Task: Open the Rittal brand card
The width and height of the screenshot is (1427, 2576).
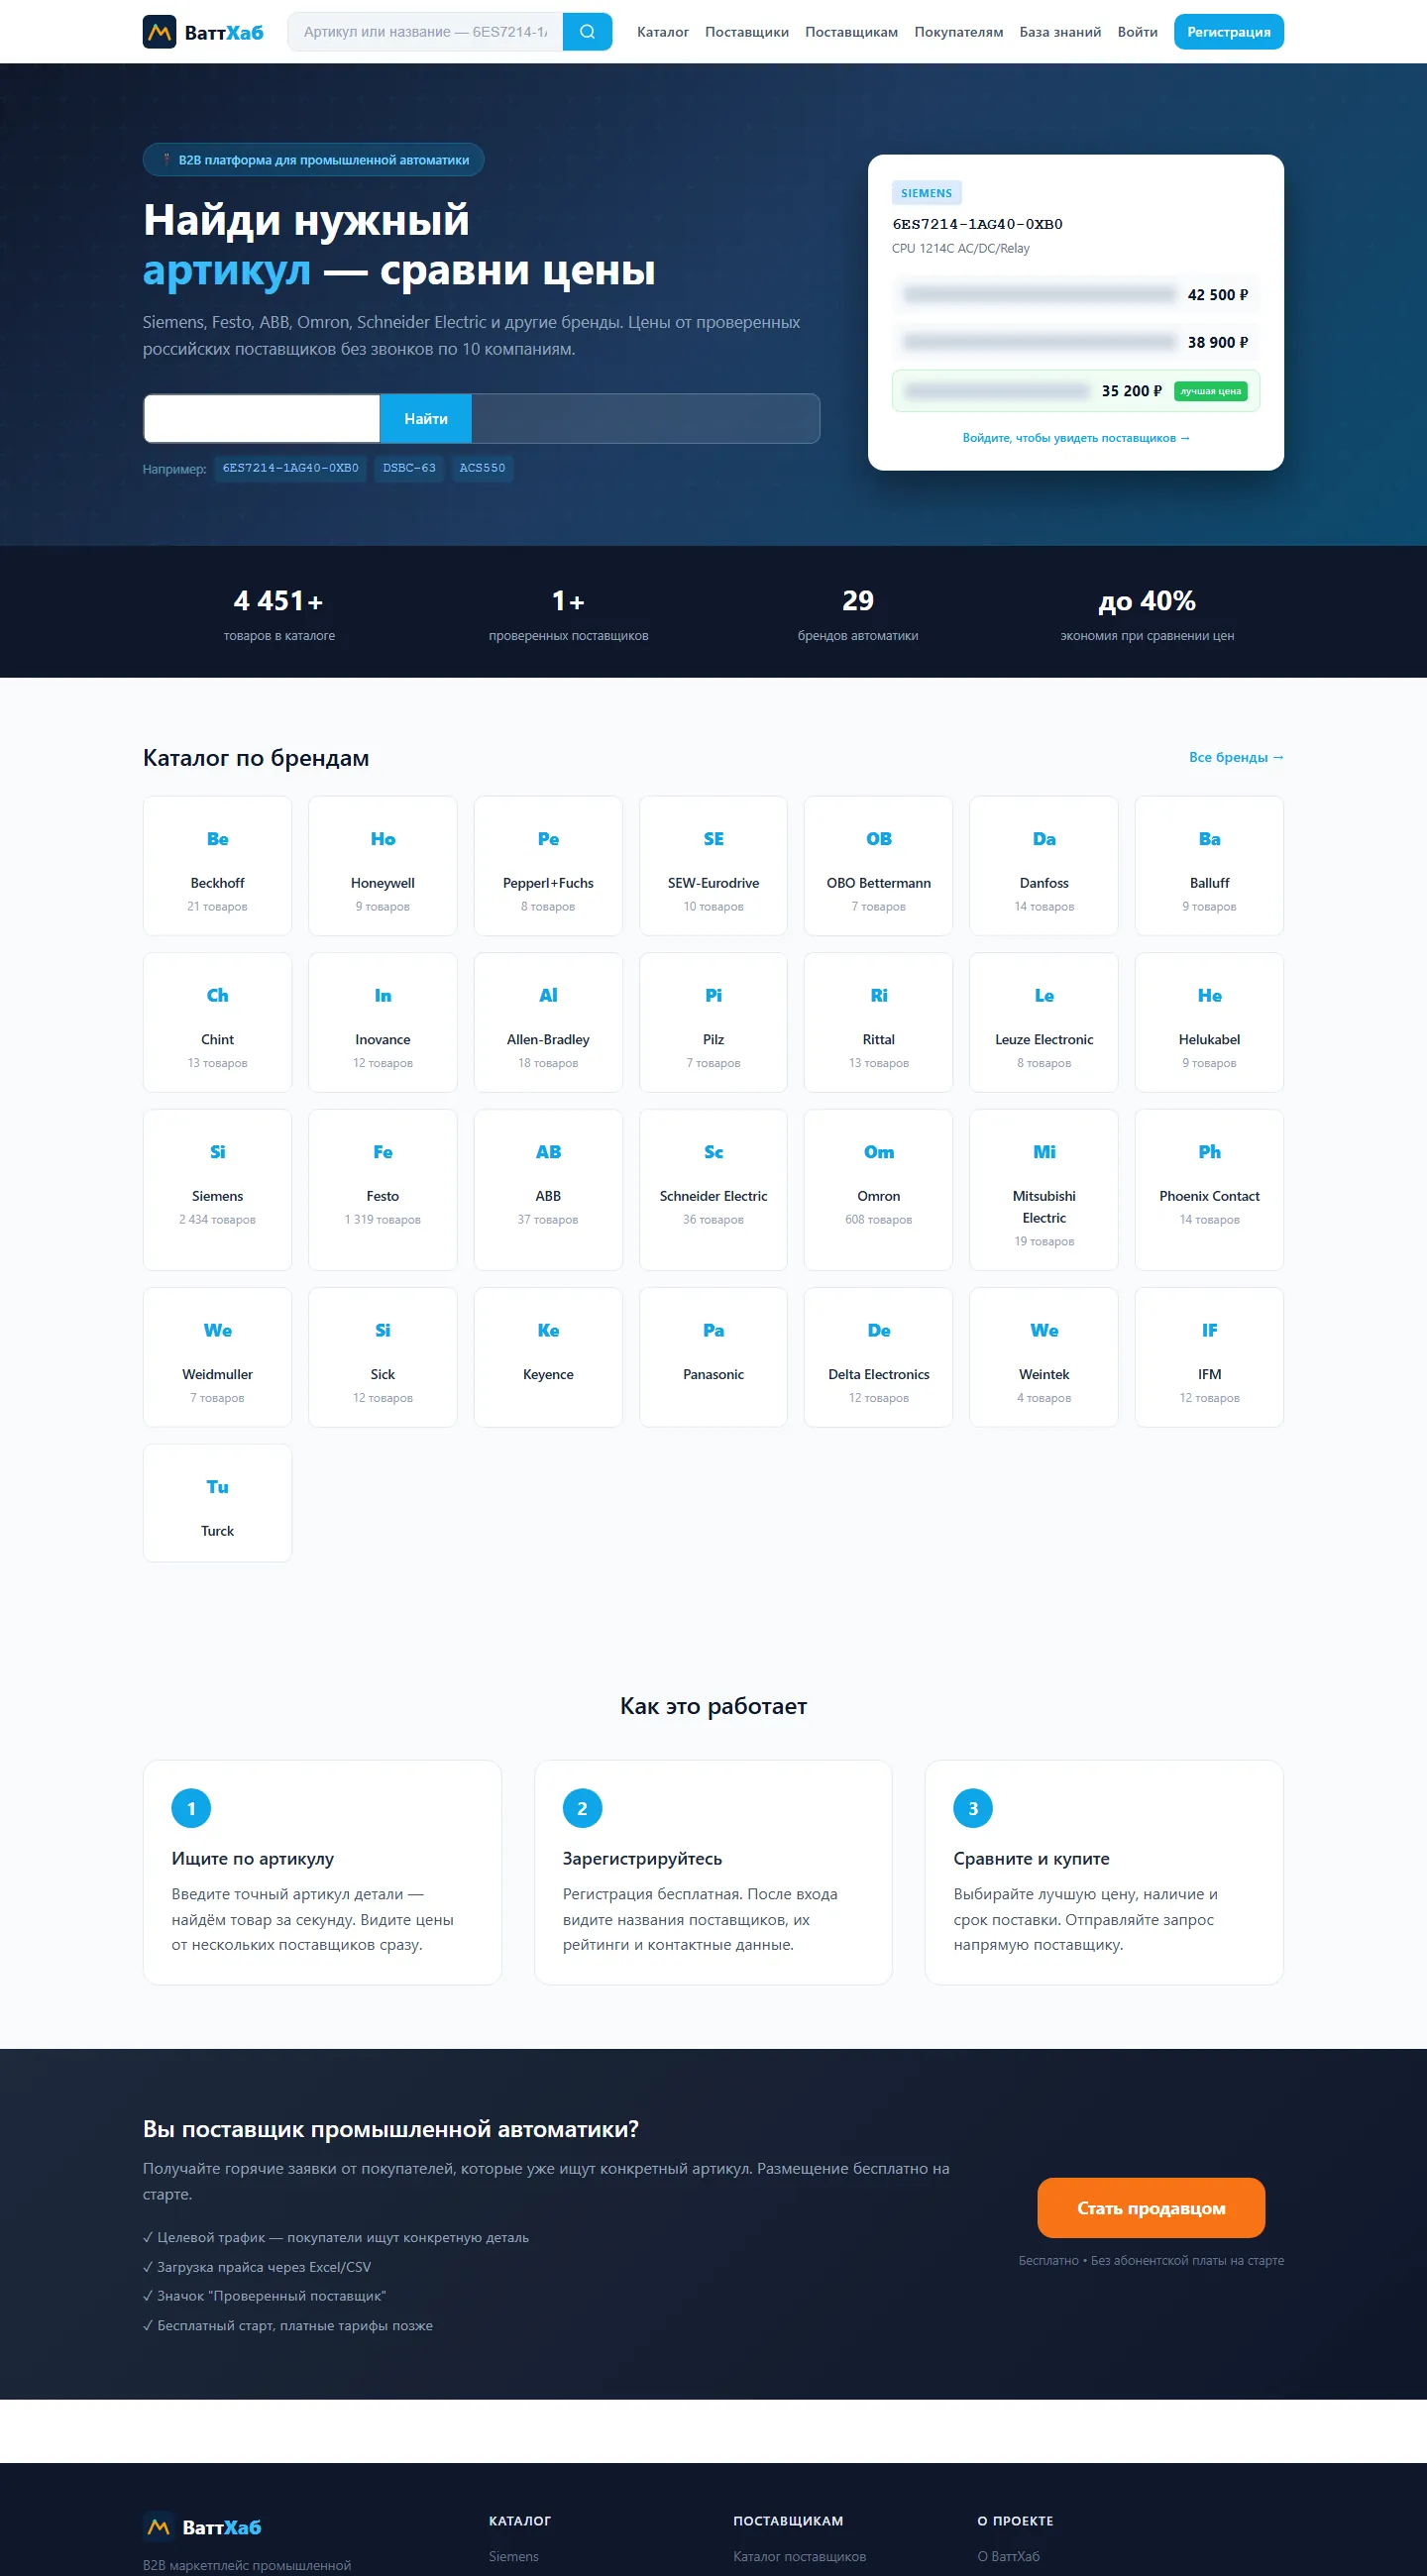Action: click(879, 1022)
